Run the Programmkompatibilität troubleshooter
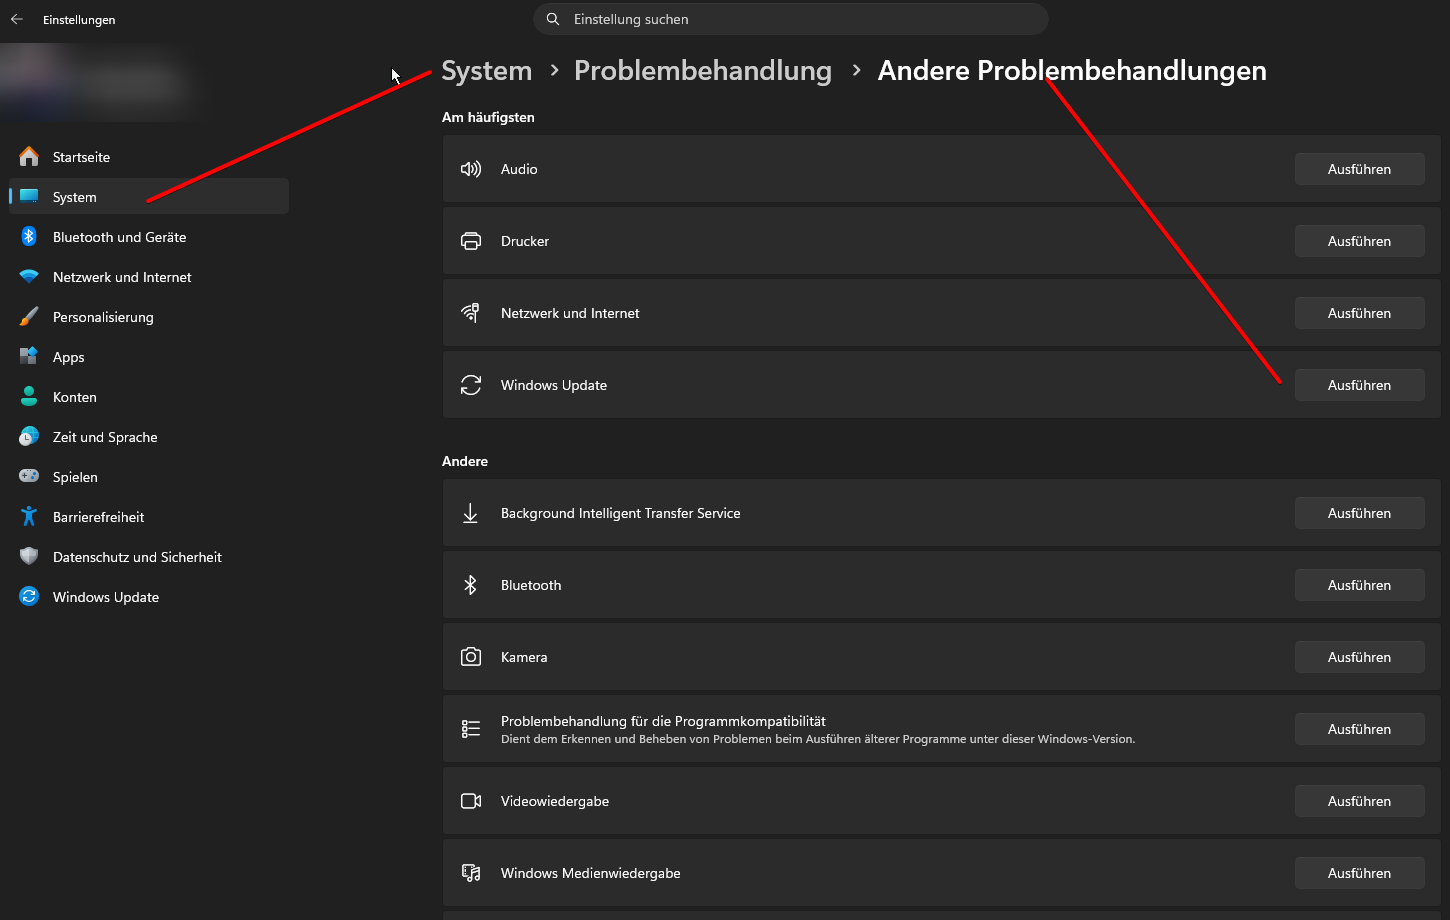 1359,729
